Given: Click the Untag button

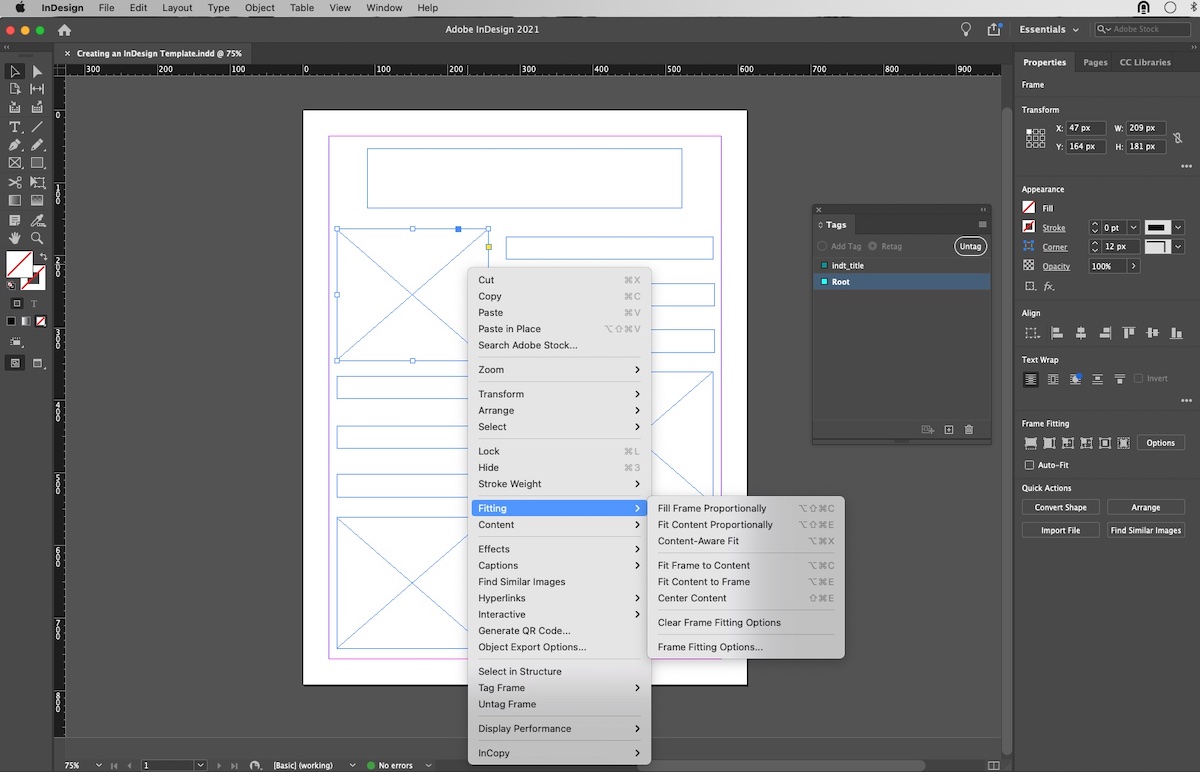Looking at the screenshot, I should pos(969,246).
